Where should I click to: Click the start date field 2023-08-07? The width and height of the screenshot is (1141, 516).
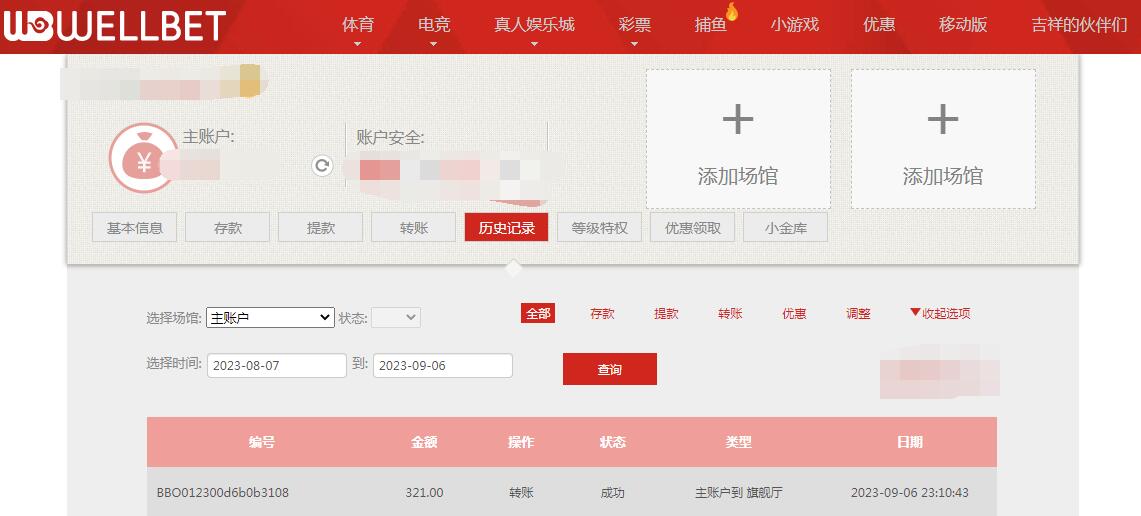point(277,365)
